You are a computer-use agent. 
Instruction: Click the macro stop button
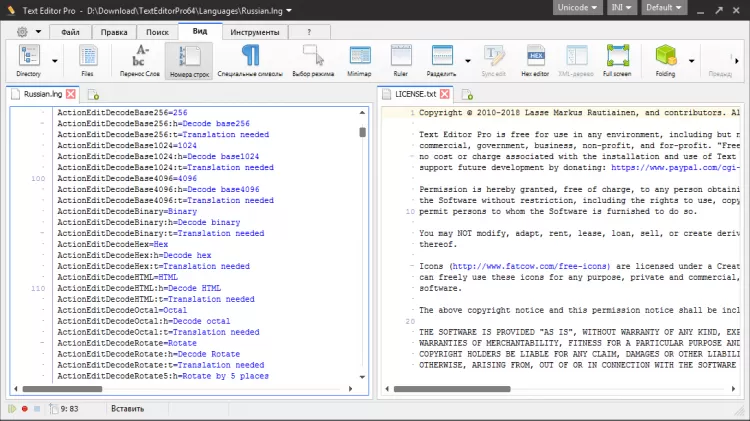click(x=37, y=409)
